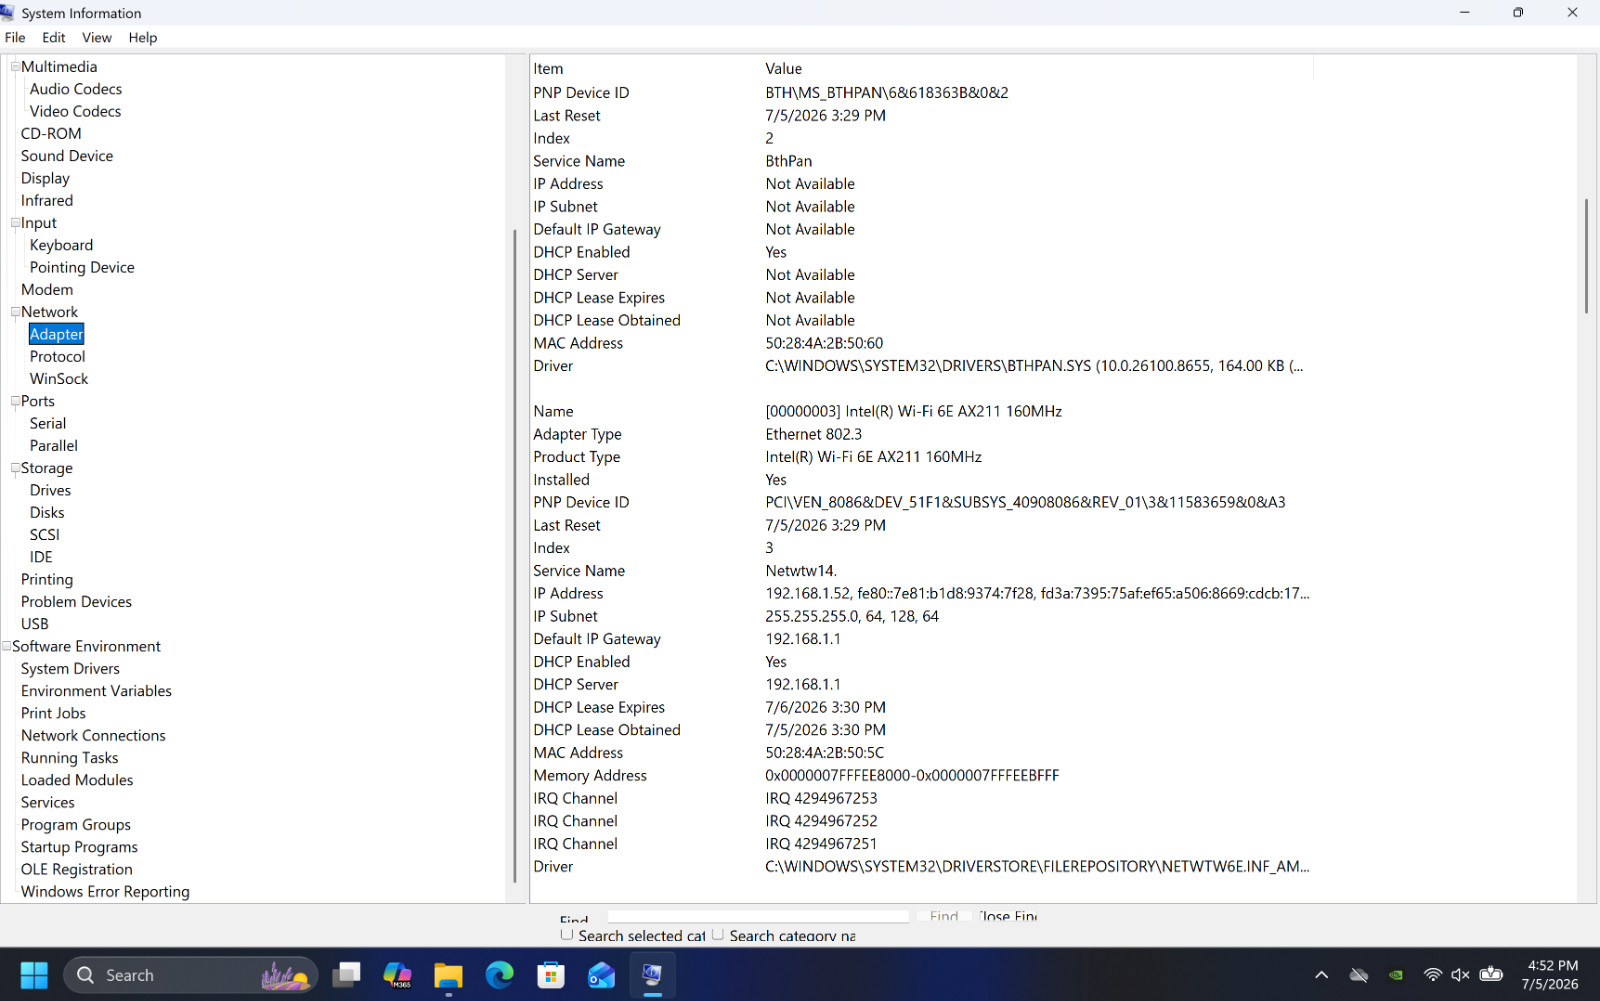Viewport: 1600px width, 1001px height.
Task: Click the category tree vertical scrollbar
Action: (514, 555)
